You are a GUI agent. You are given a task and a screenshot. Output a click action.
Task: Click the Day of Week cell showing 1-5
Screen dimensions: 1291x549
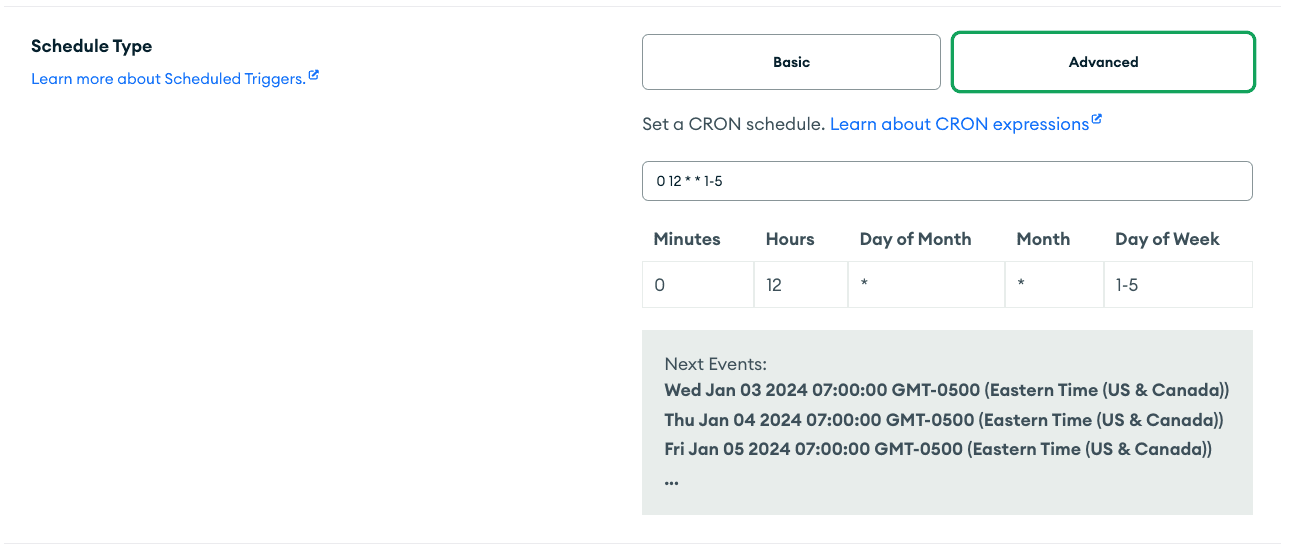coord(1178,285)
